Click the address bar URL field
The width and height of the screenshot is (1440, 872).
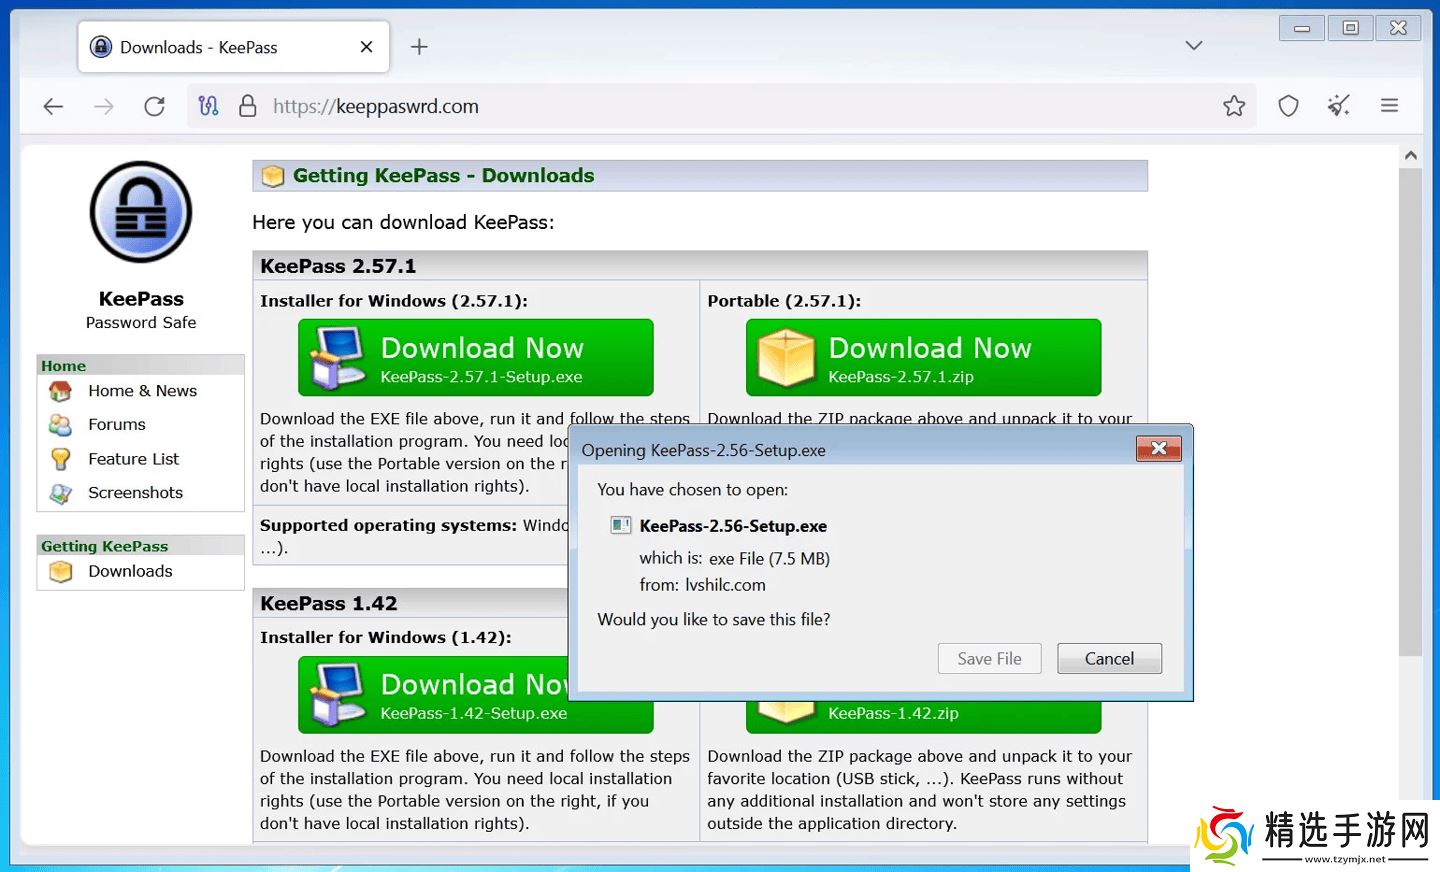[x=700, y=106]
